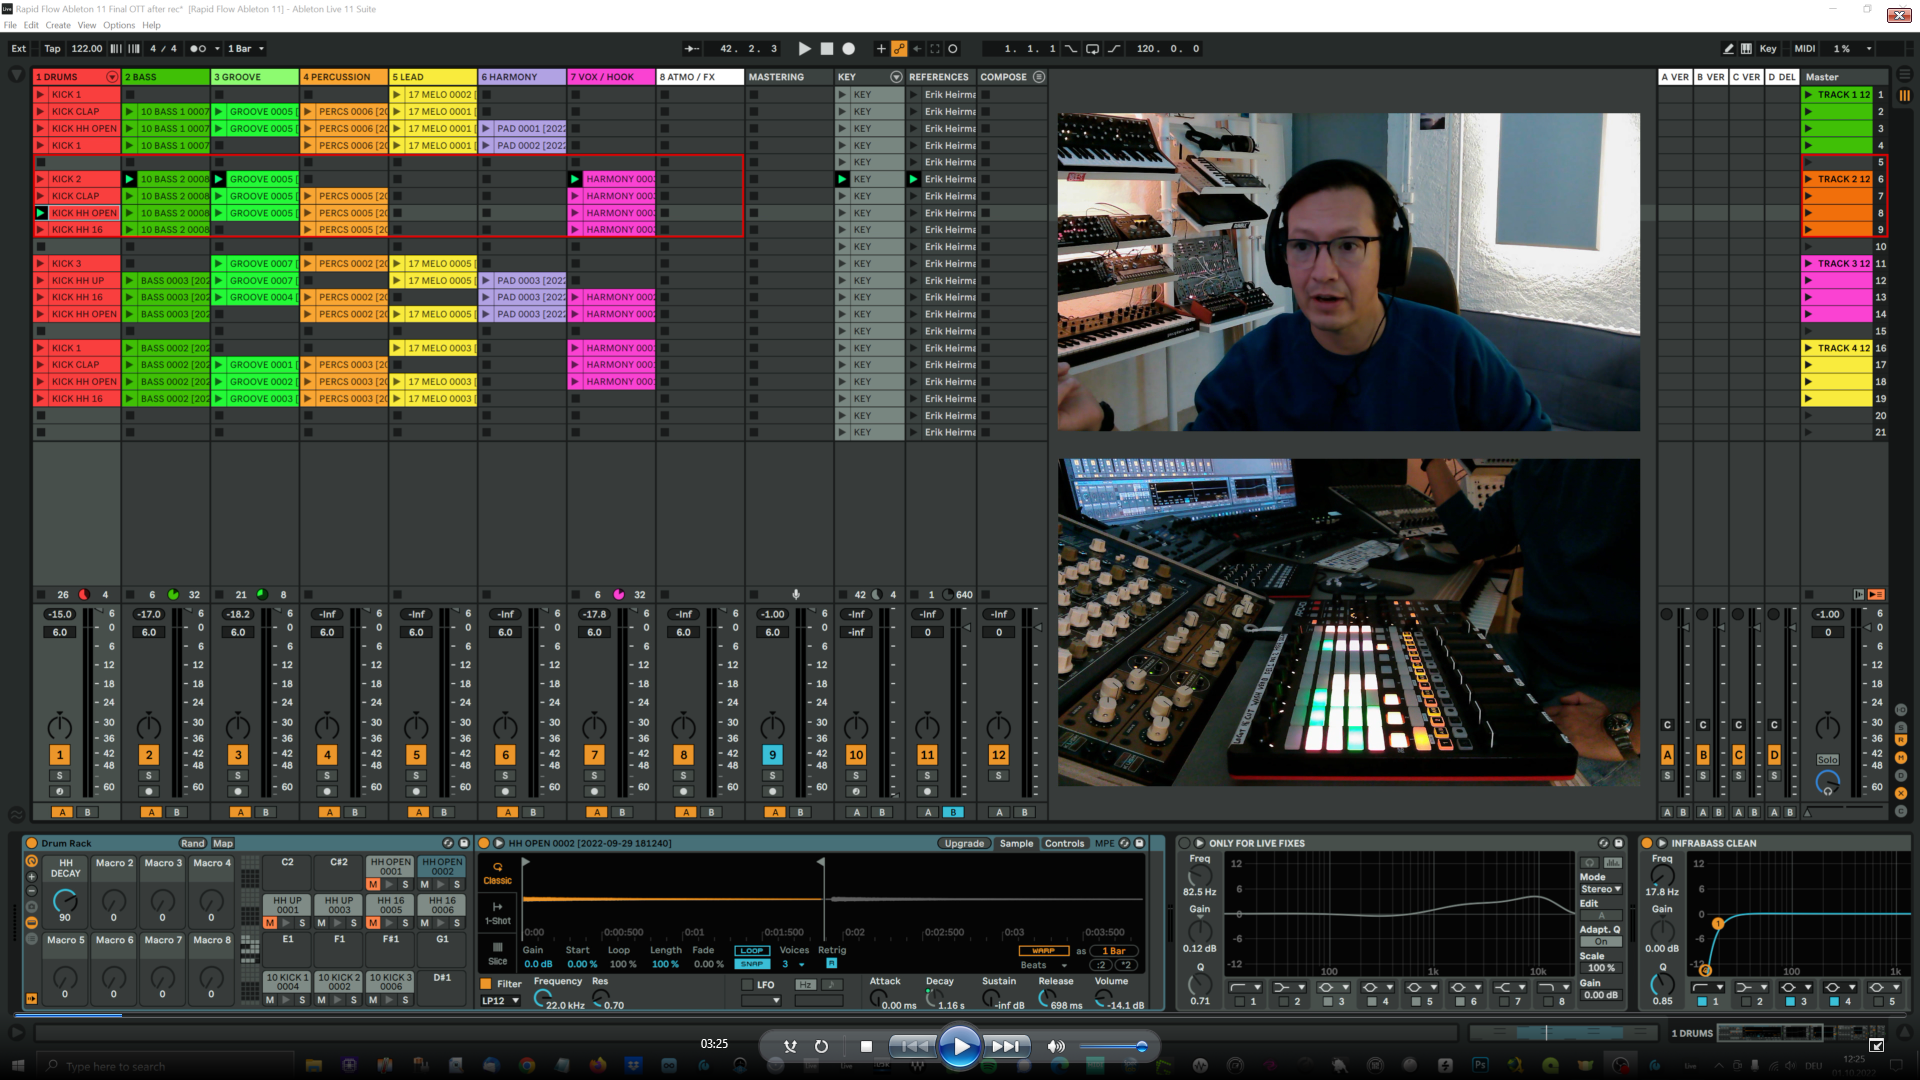Screen dimensions: 1920x1080
Task: Toggle the WARP button in Simpler
Action: tap(1043, 951)
